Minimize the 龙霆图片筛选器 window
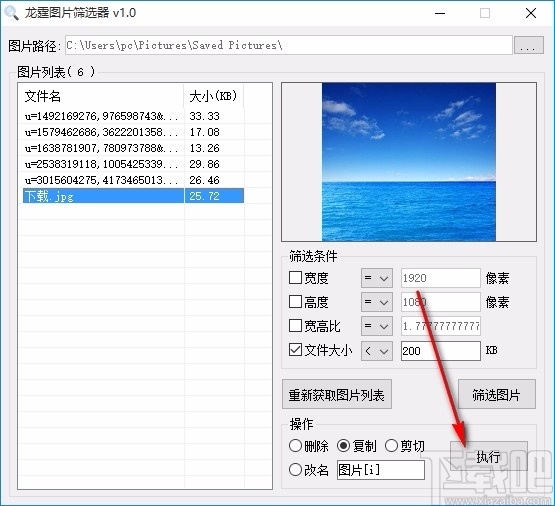Viewport: 555px width, 506px height. (440, 13)
